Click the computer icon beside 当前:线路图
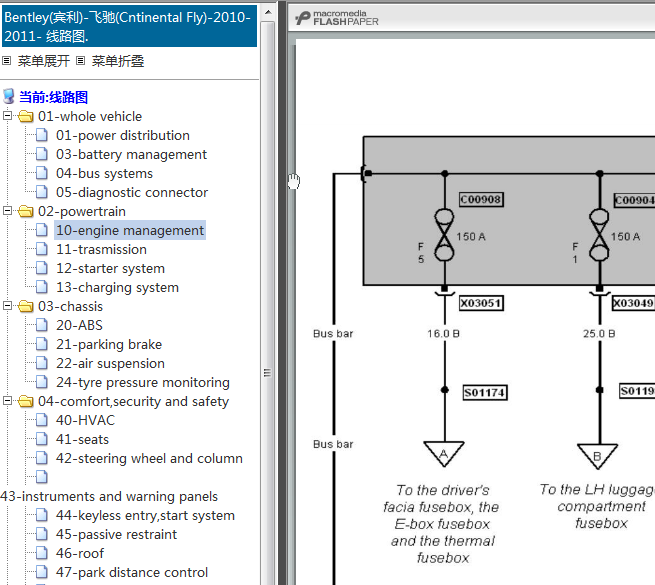The height and width of the screenshot is (585, 655). click(x=9, y=97)
